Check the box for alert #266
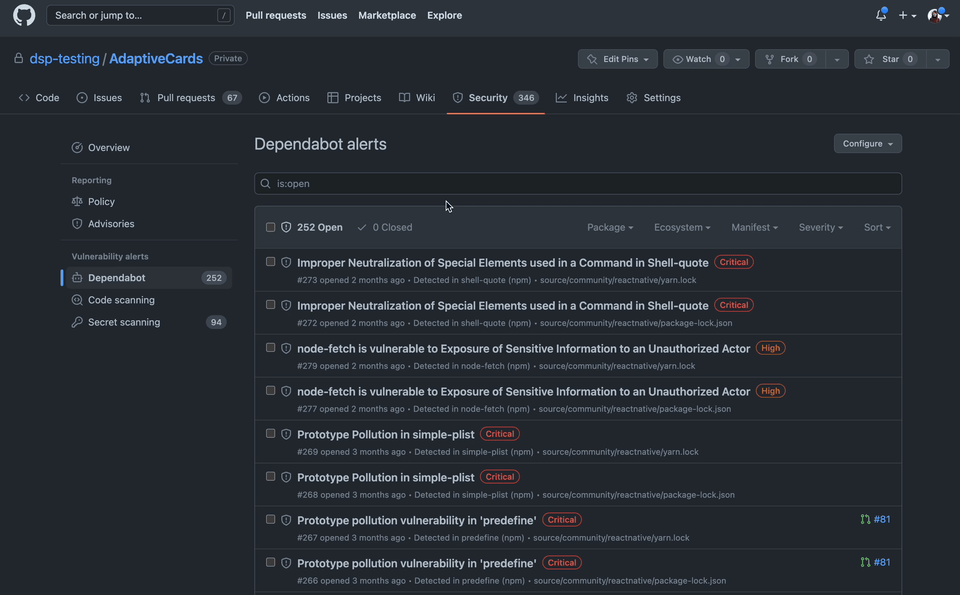960x595 pixels. coord(270,561)
